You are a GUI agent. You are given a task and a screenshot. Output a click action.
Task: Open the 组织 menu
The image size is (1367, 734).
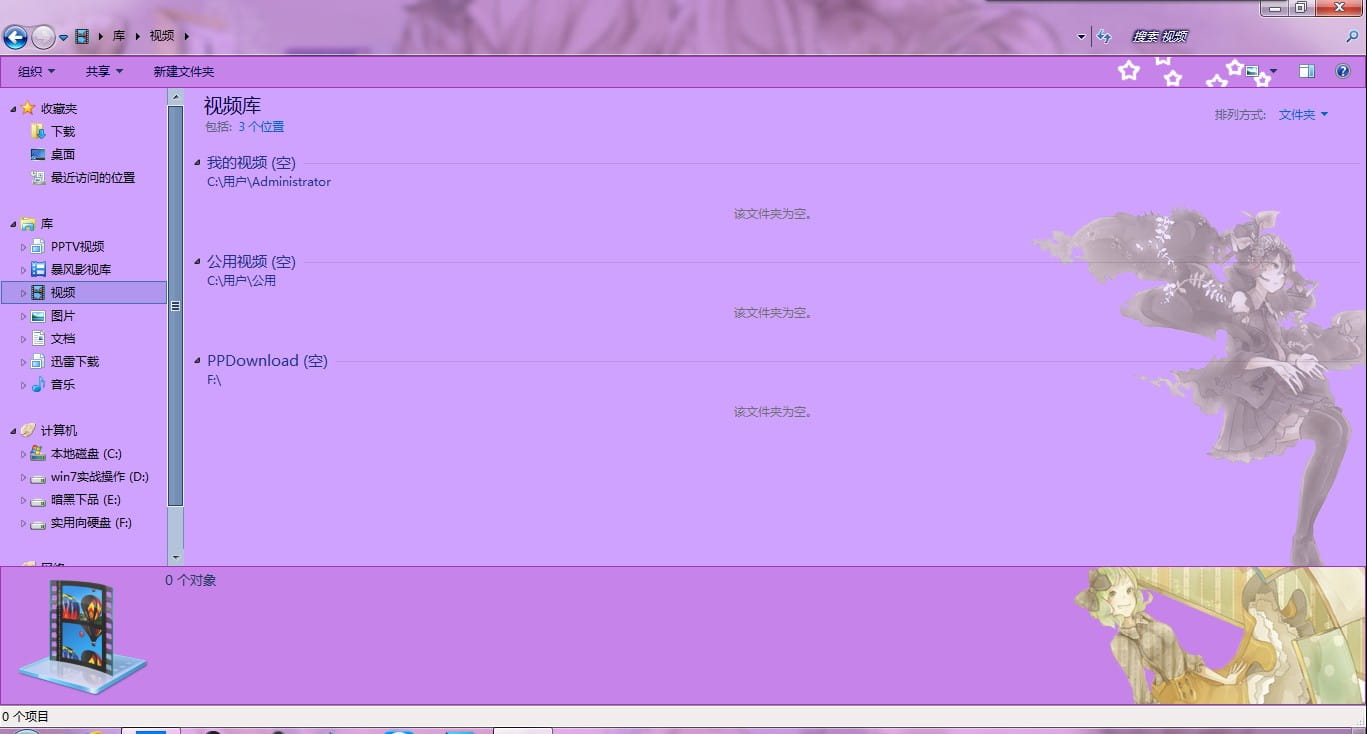coord(36,72)
